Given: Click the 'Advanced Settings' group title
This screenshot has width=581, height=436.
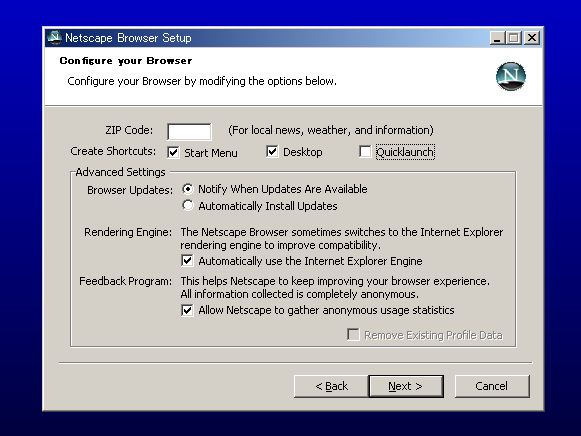Looking at the screenshot, I should pos(120,172).
